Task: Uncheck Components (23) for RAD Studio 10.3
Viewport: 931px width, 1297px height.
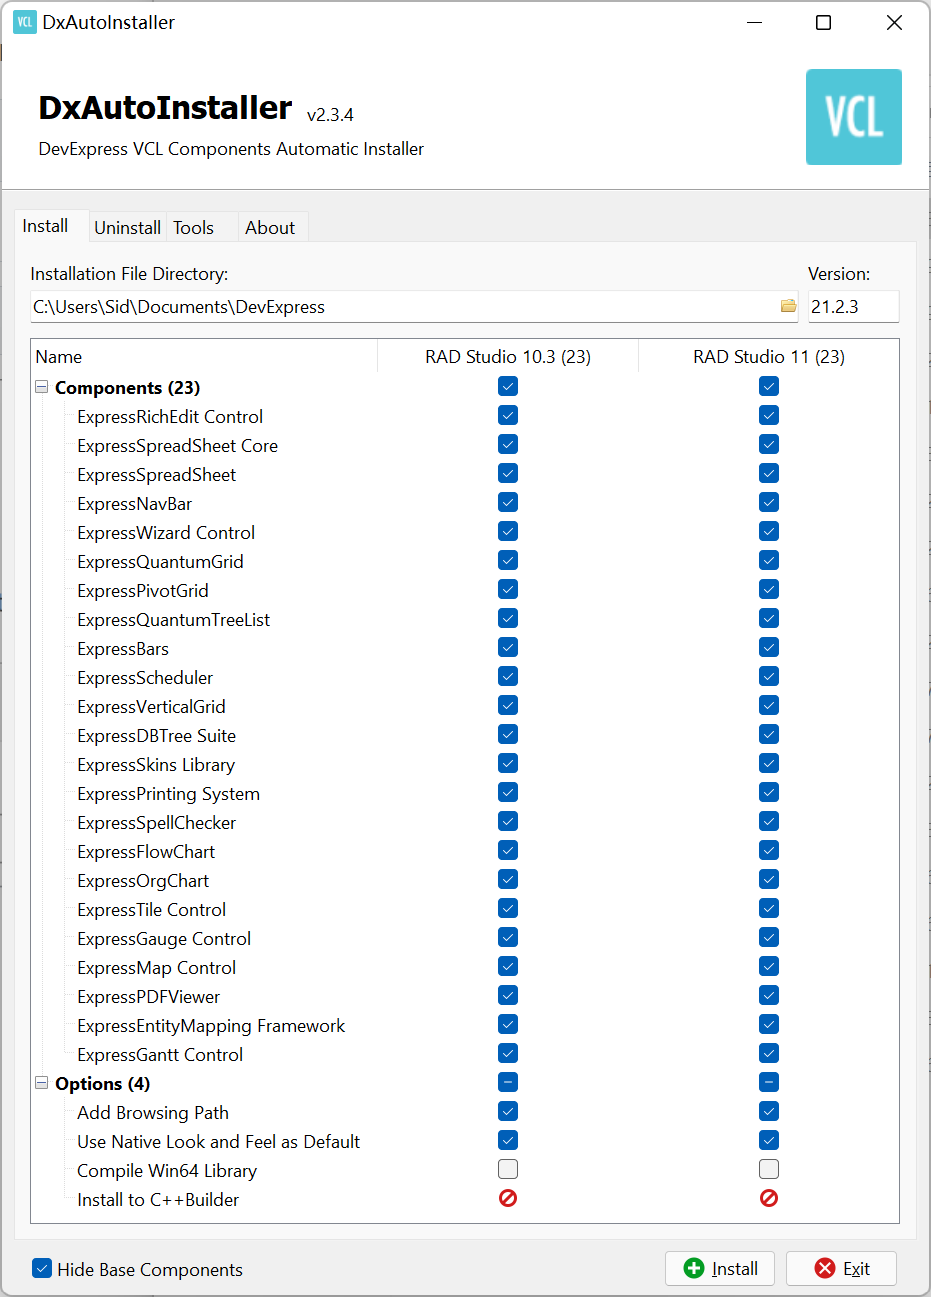Action: (508, 386)
